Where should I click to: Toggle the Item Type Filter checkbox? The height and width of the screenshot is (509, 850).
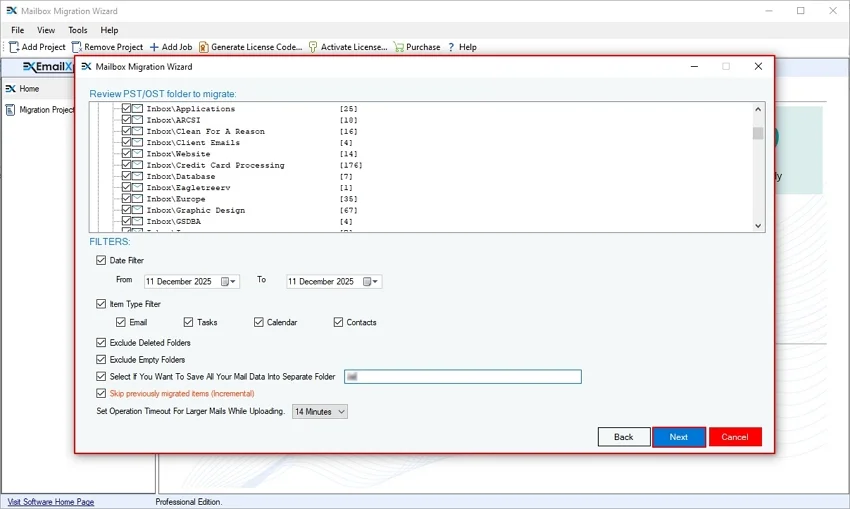101,304
